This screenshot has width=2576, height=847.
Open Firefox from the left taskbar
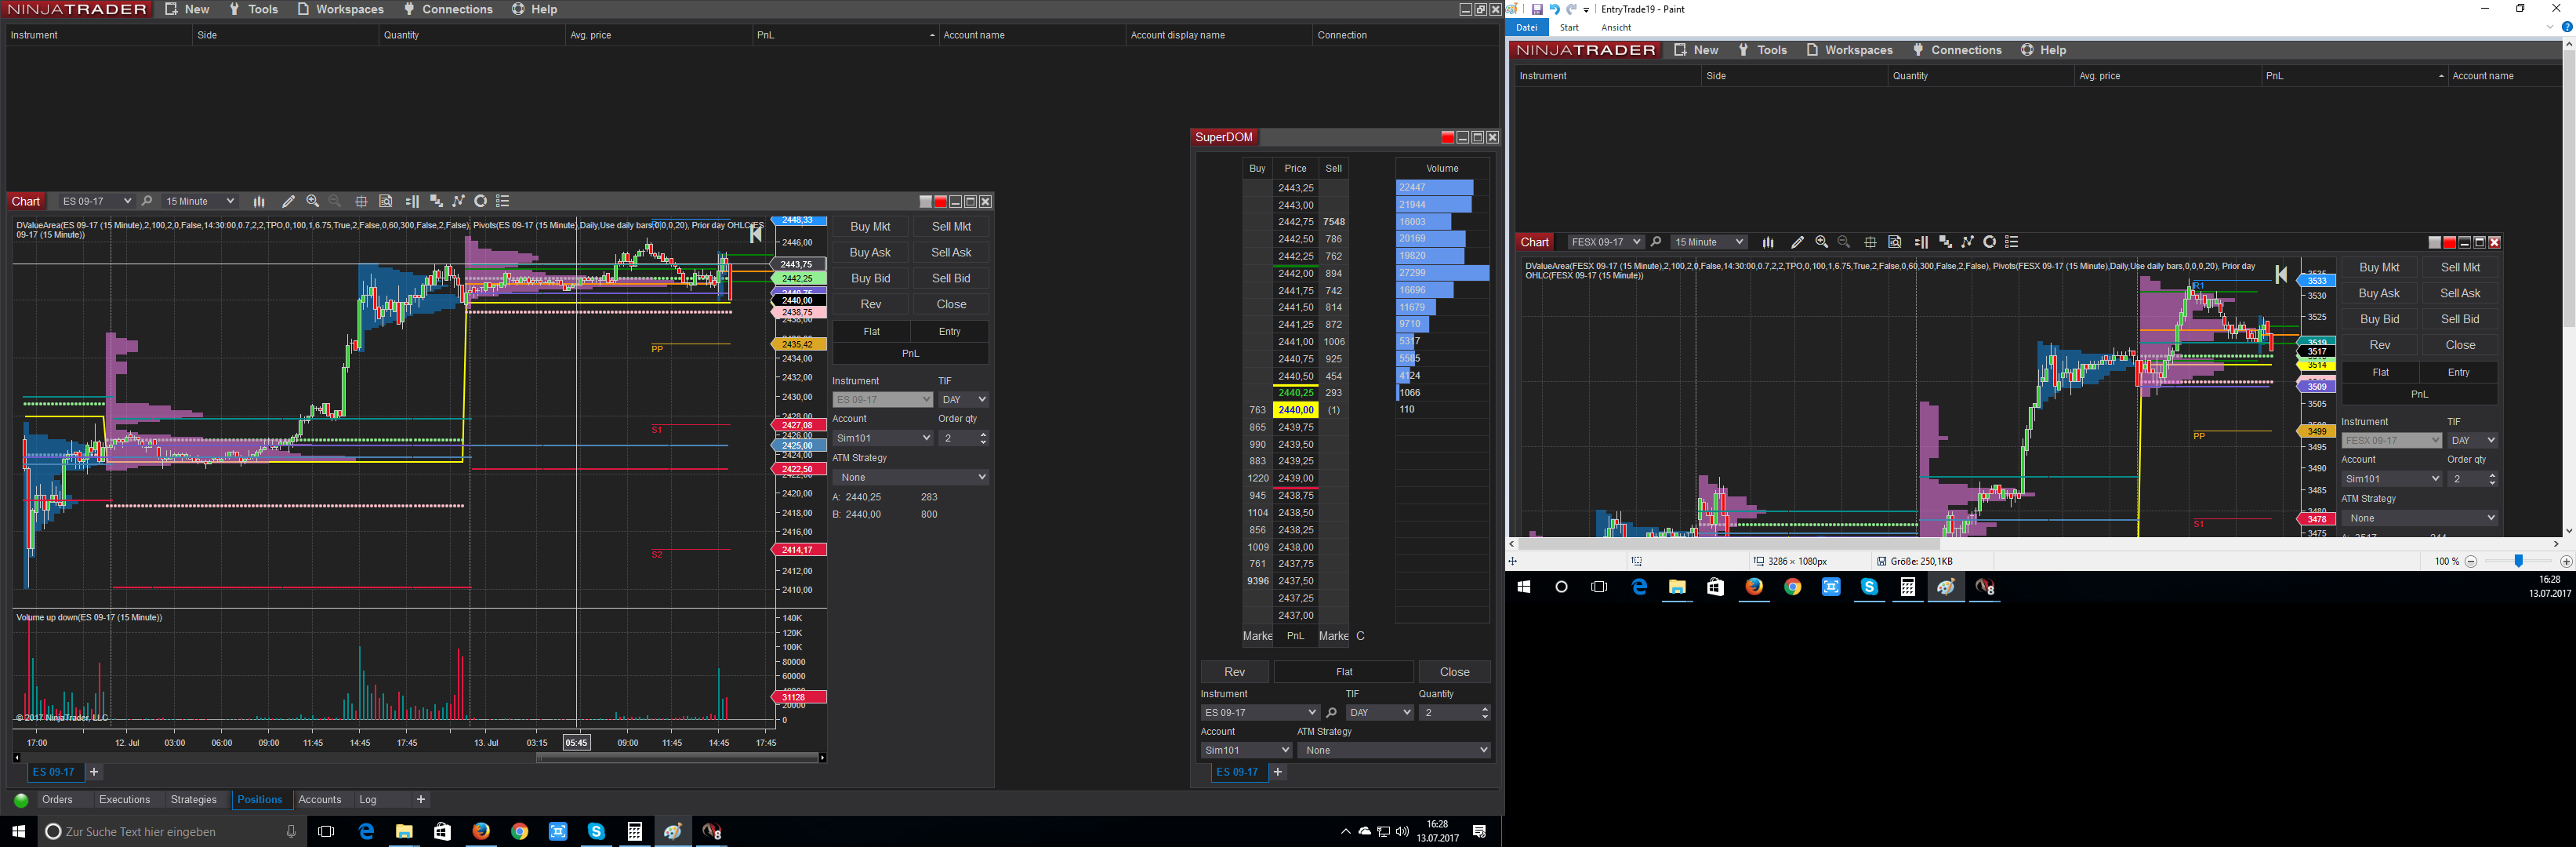481,831
